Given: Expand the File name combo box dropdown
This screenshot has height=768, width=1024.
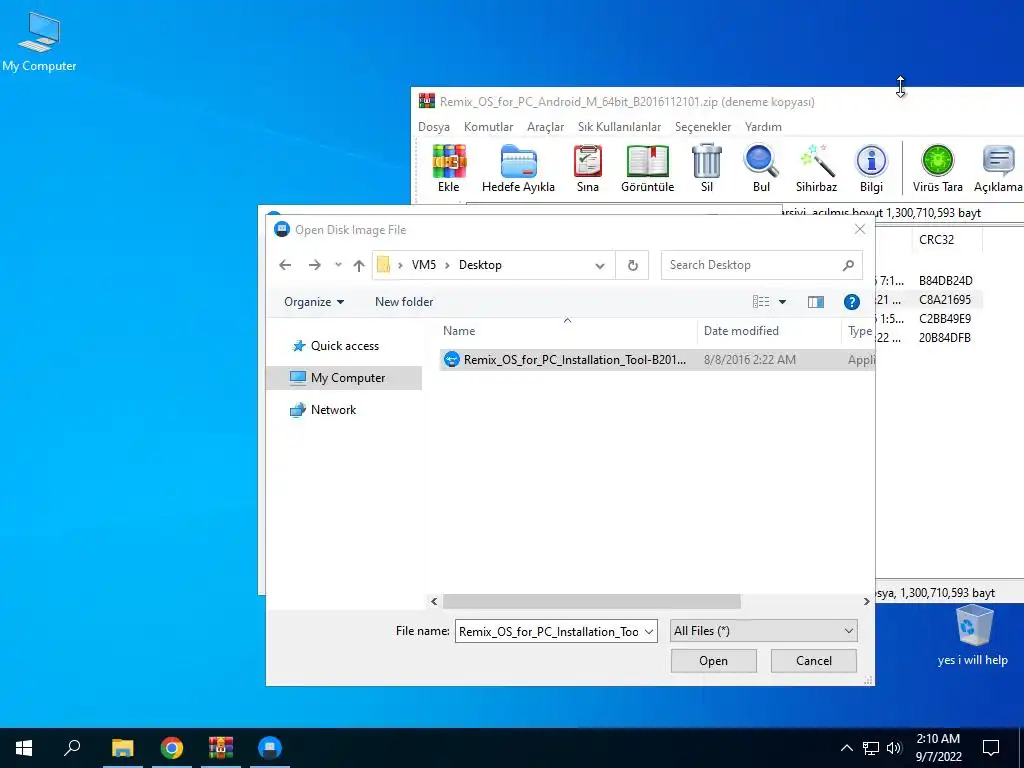Looking at the screenshot, I should click(x=649, y=632).
